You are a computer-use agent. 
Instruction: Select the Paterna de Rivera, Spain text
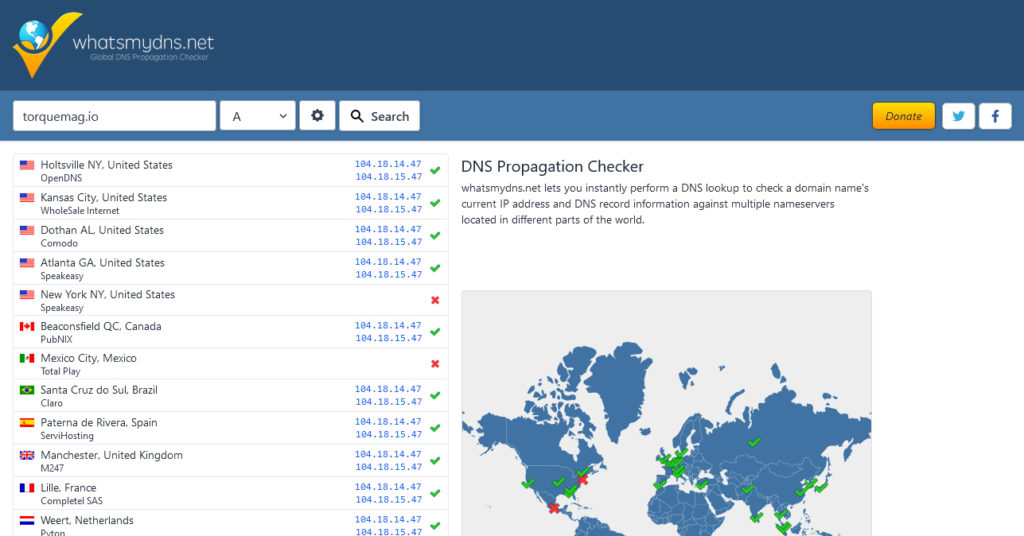99,423
